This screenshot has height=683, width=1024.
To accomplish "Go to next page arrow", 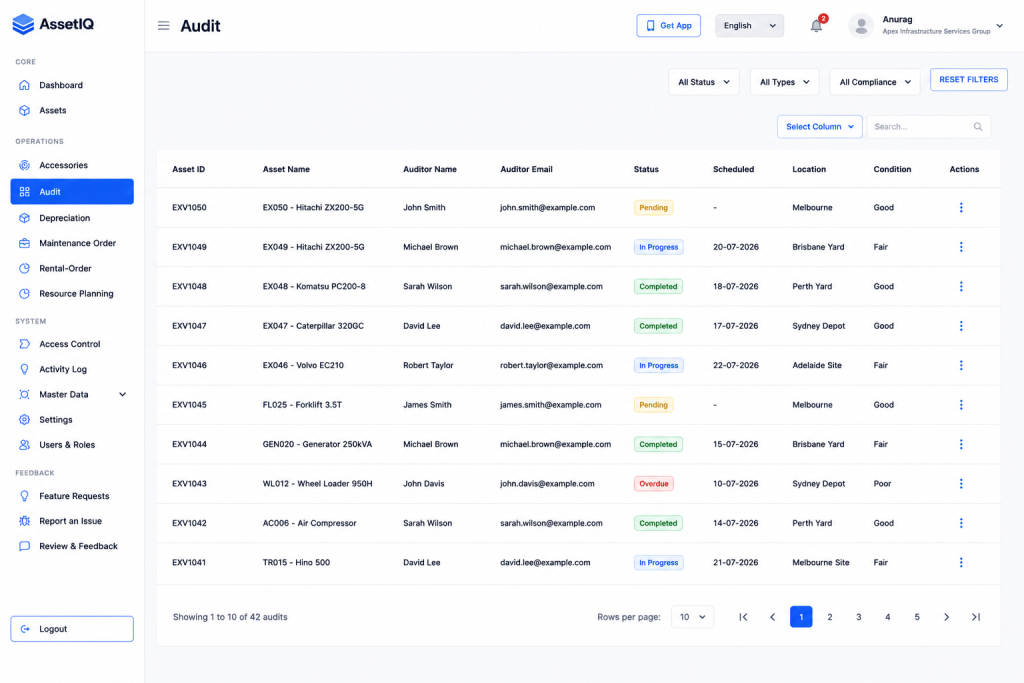I will [x=946, y=617].
